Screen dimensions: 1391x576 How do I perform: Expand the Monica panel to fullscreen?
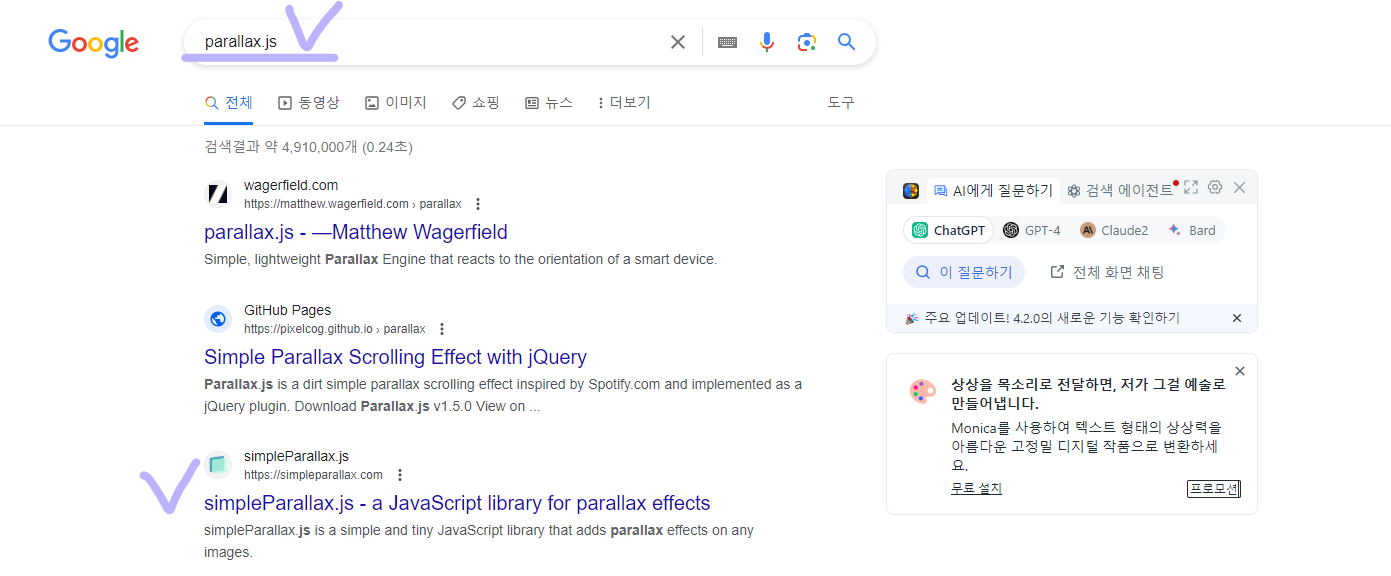1191,187
